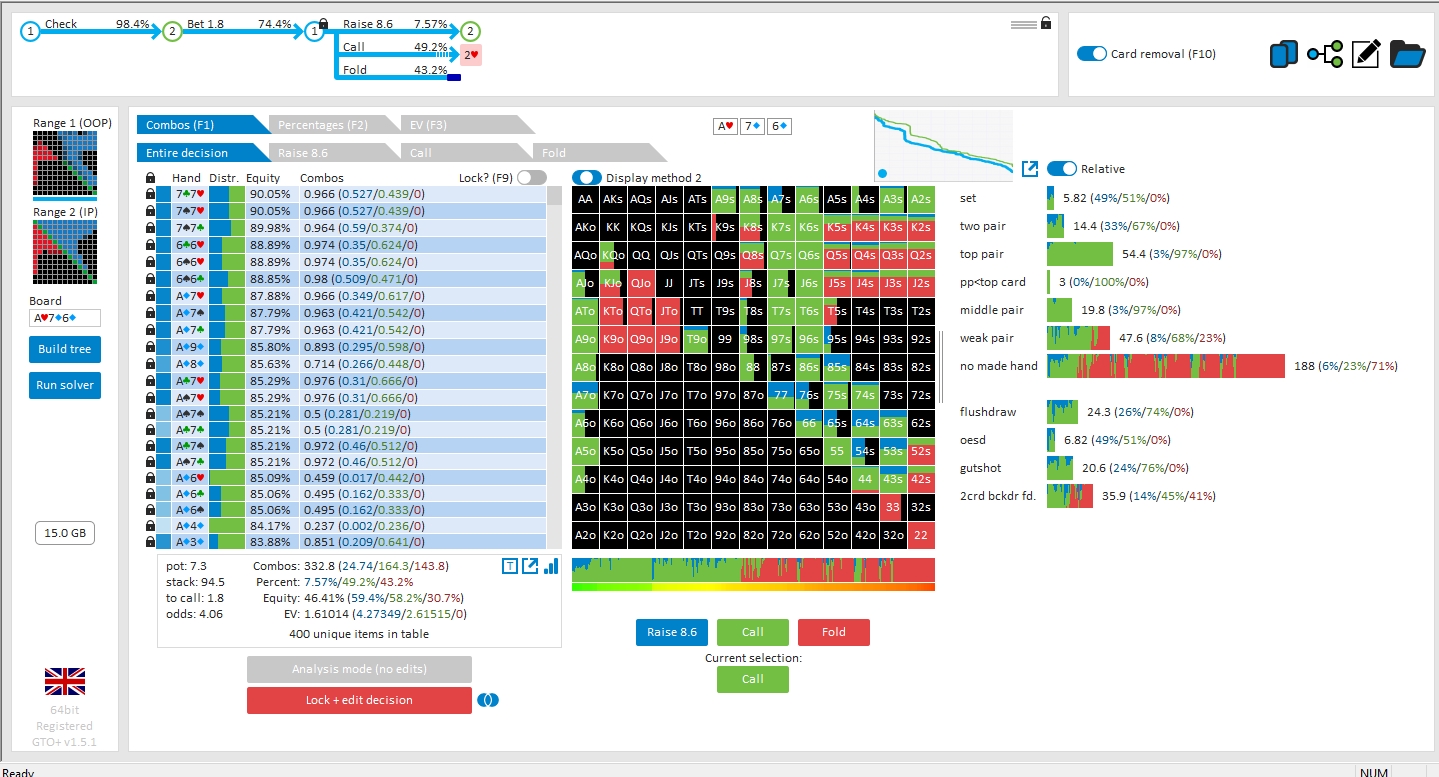Click the tree-structure icon with green nodes
Screen dimensions: 1439x777
coord(1325,54)
